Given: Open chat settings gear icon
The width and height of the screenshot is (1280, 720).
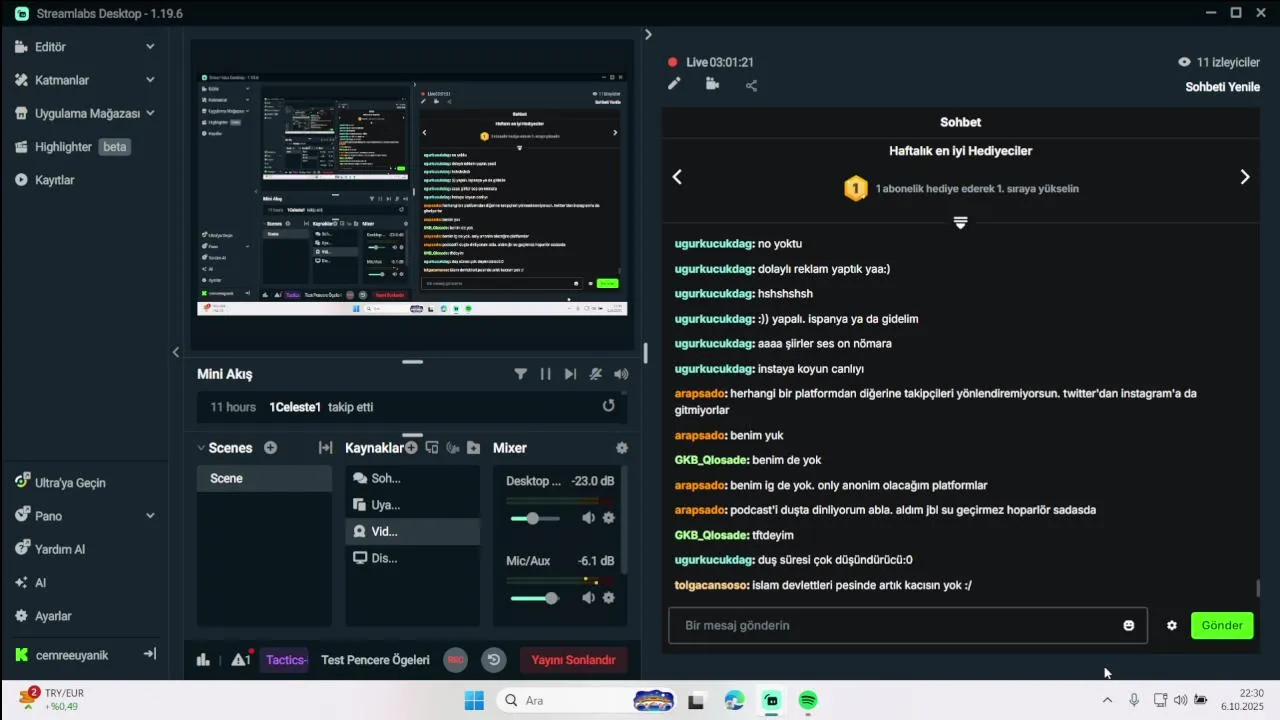Looking at the screenshot, I should tap(1172, 626).
